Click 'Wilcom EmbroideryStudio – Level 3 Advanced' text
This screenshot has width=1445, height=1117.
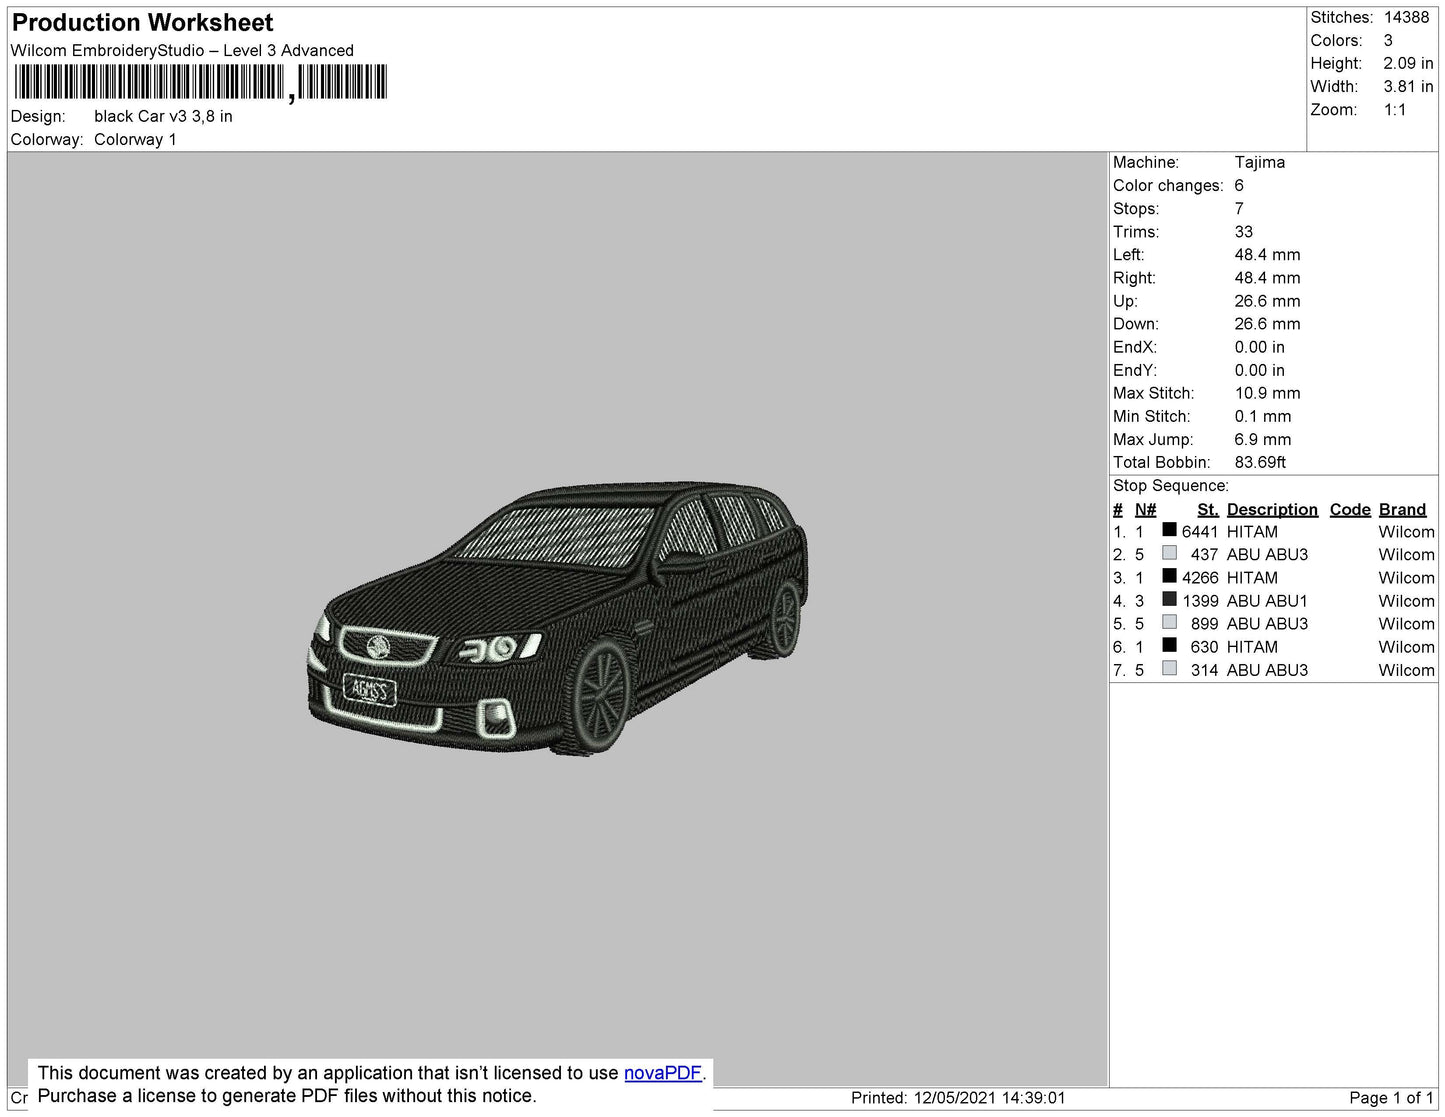(x=182, y=51)
